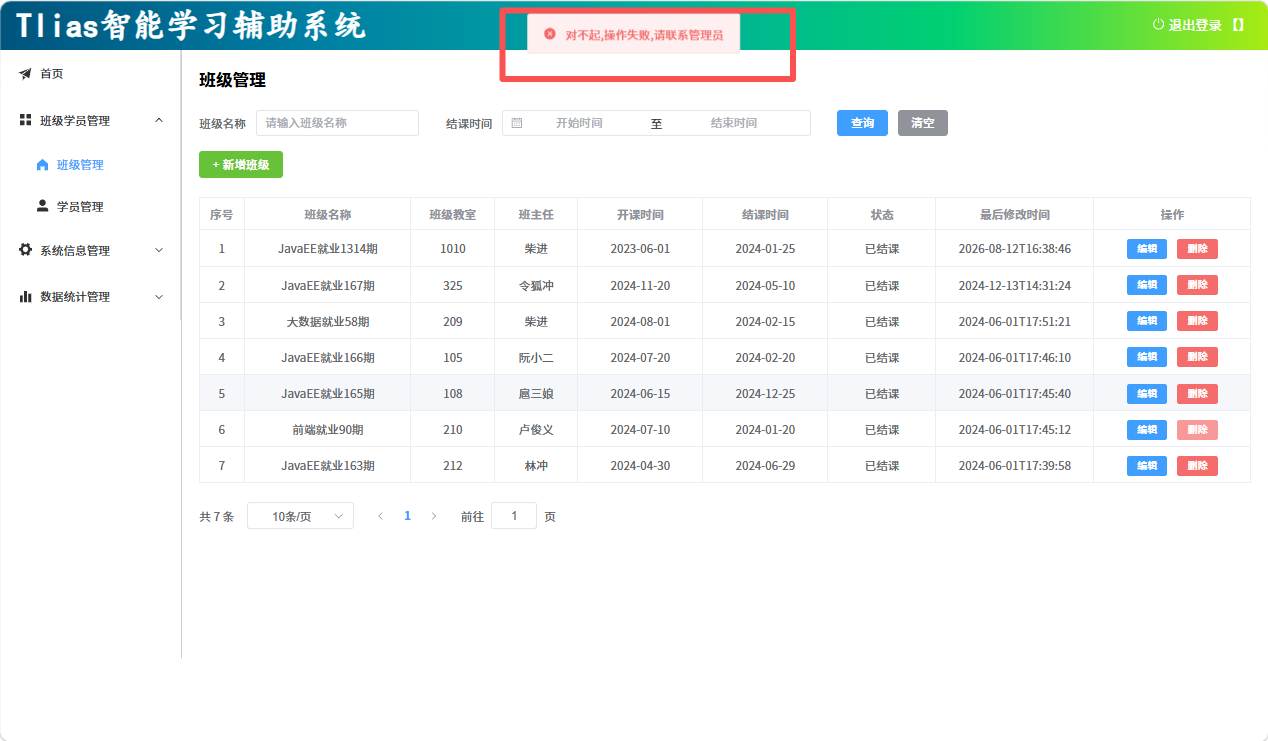The height and width of the screenshot is (741, 1268).
Task: Delete the JavaEE就业166期 row
Action: click(x=1197, y=357)
